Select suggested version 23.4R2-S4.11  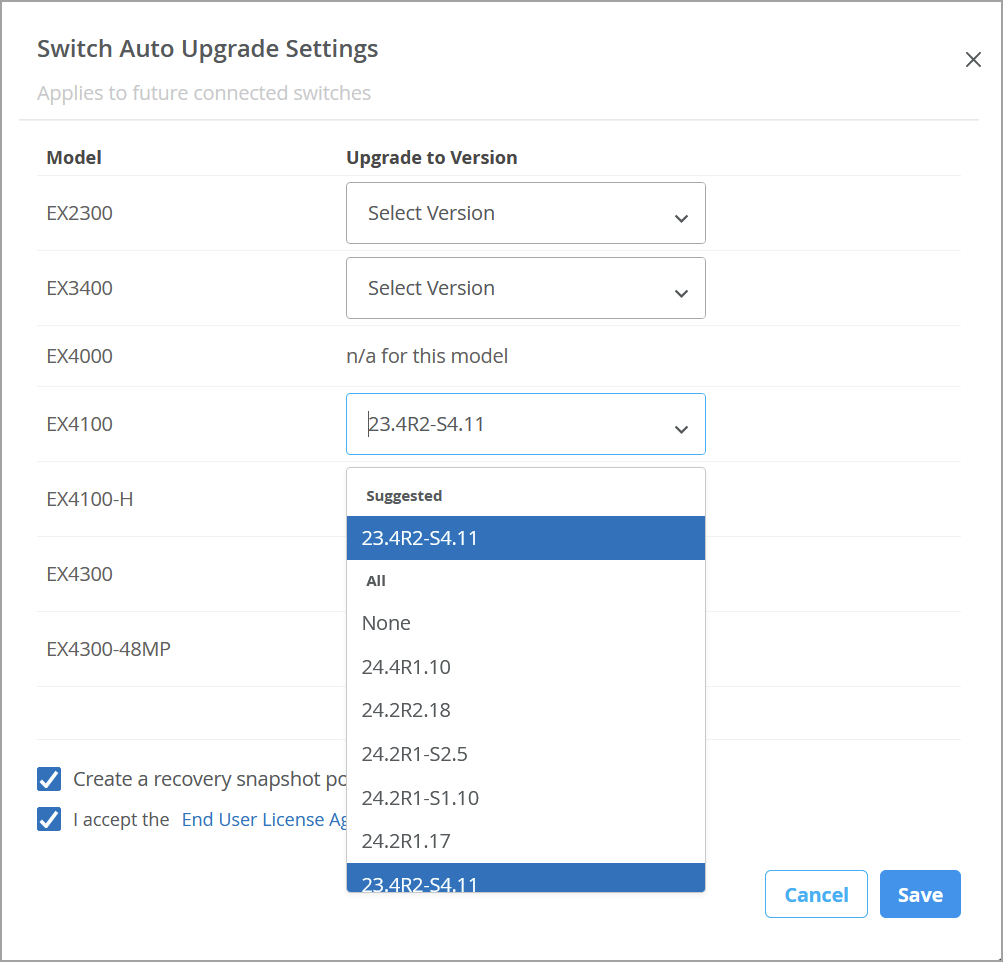click(x=525, y=538)
